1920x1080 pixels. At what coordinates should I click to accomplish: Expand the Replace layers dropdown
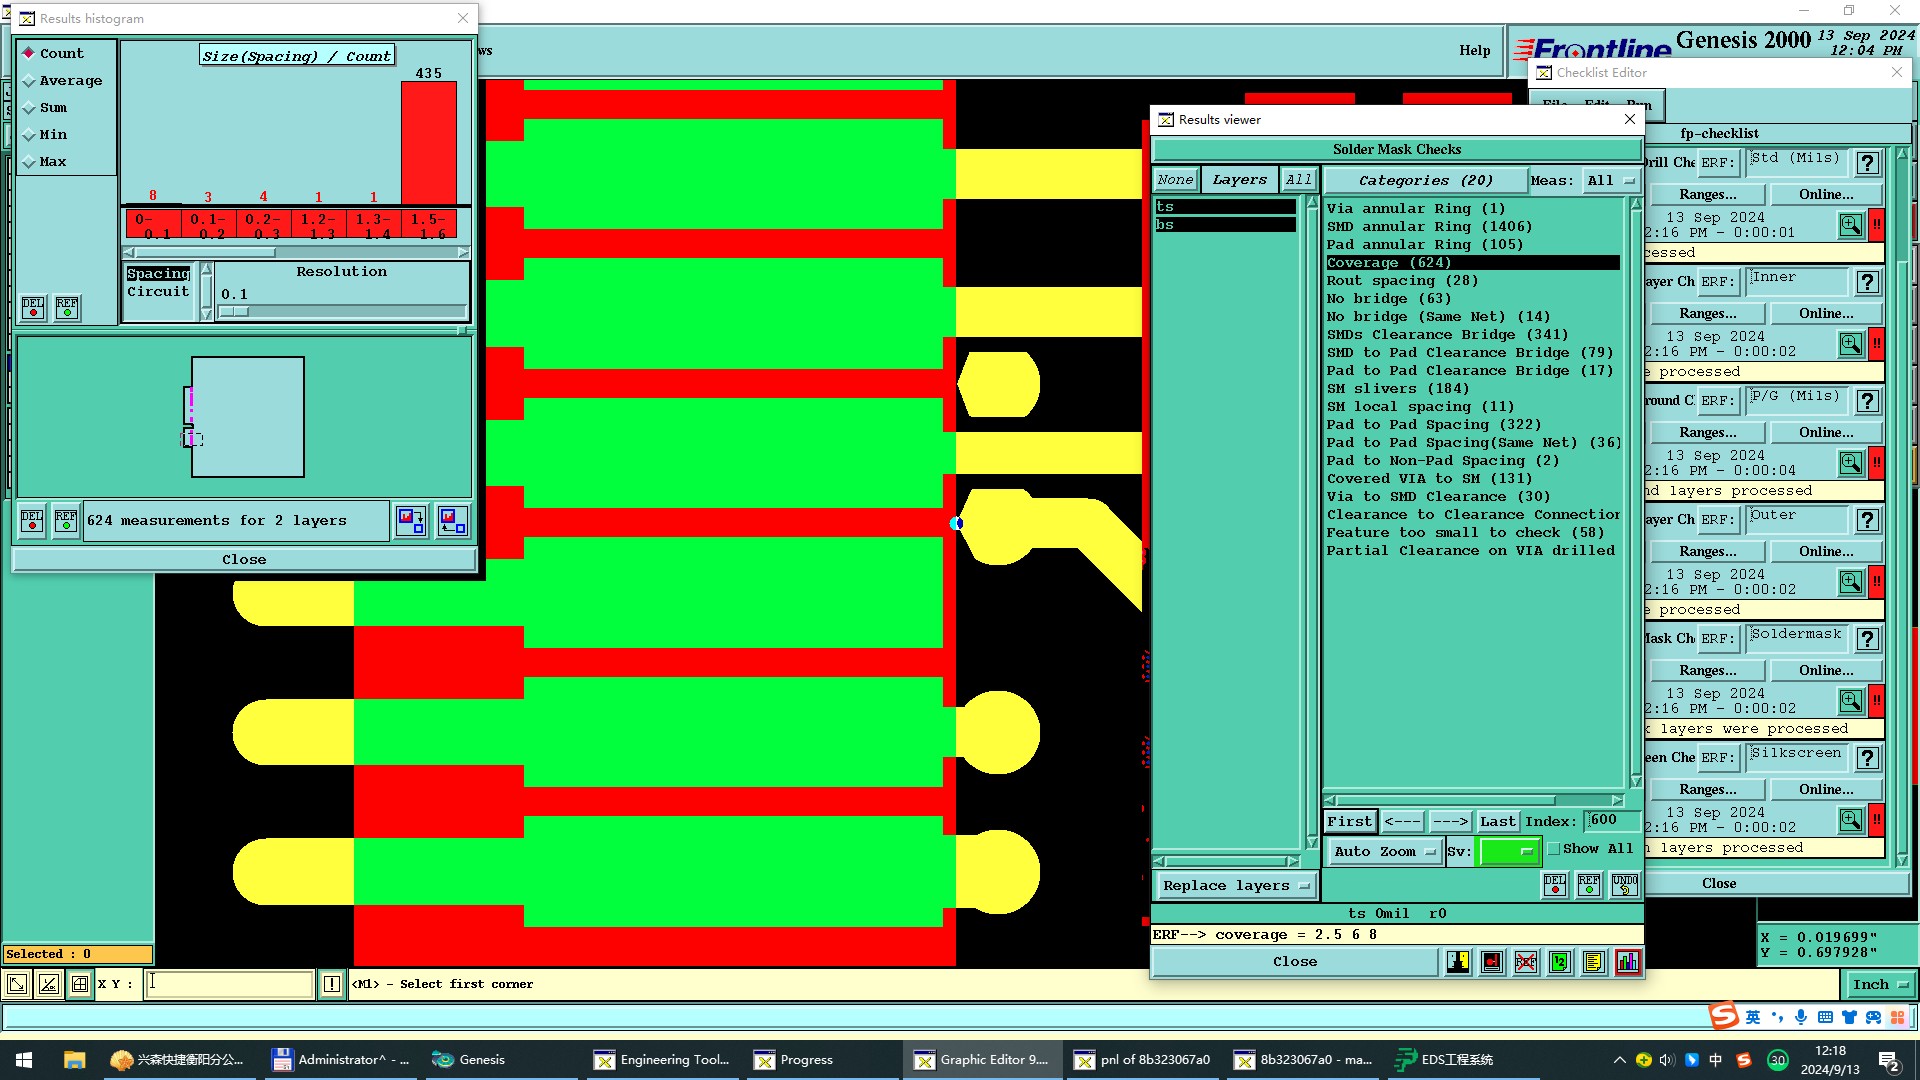1236,886
